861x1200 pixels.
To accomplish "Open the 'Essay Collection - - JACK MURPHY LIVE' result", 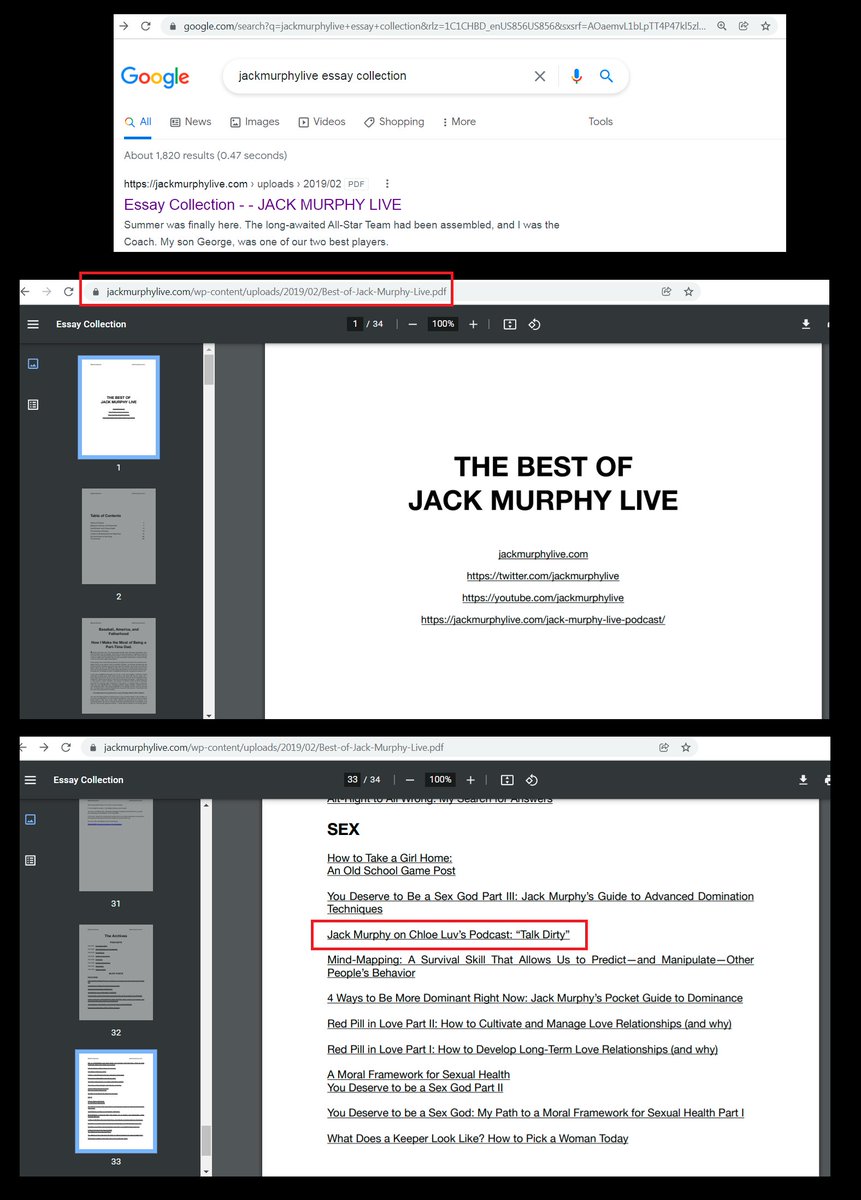I will pyautogui.click(x=263, y=205).
